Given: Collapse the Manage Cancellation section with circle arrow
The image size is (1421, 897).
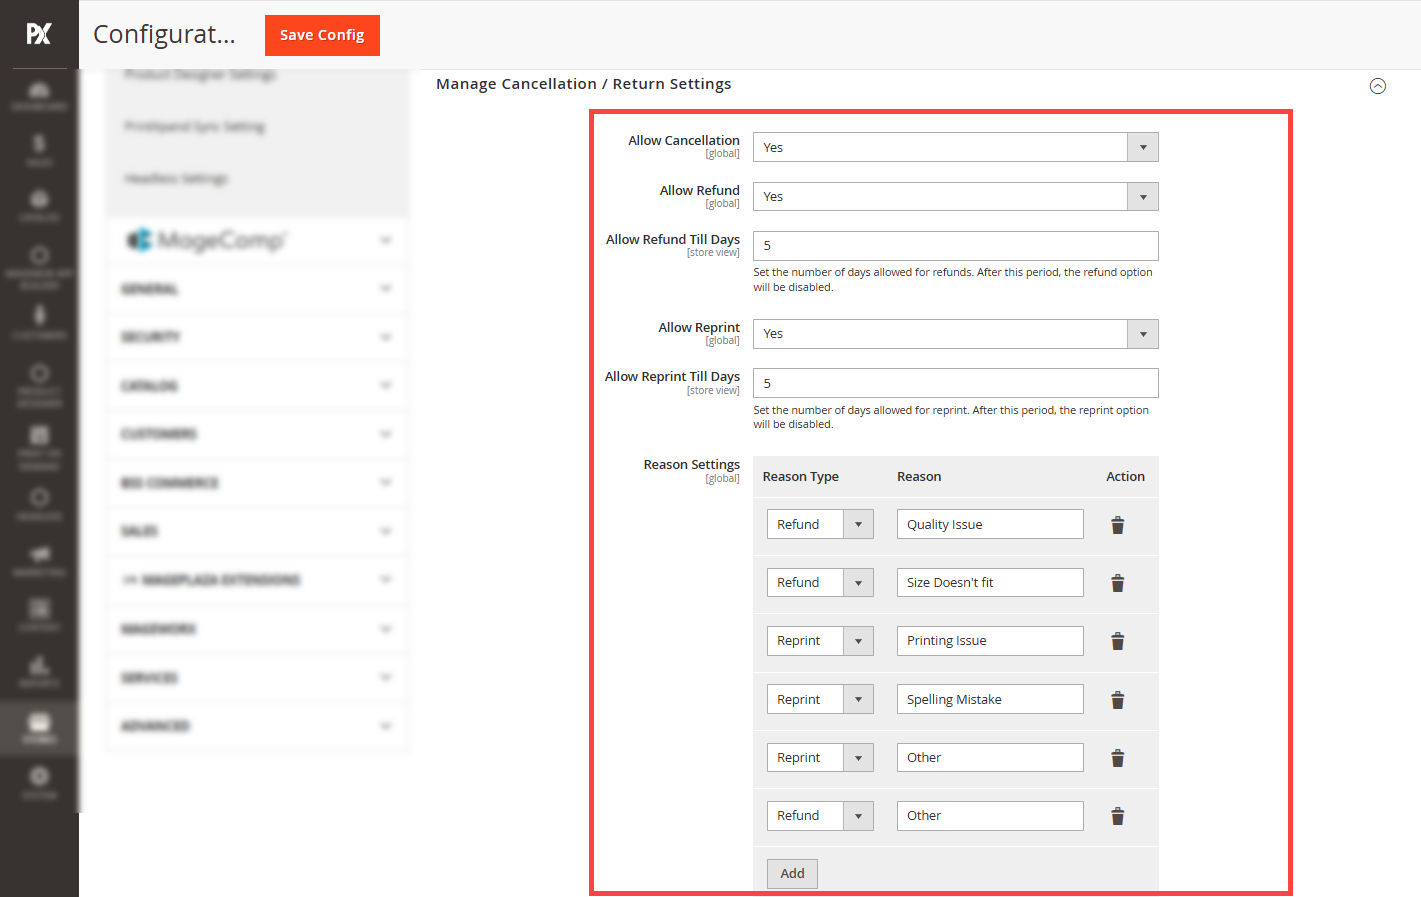Looking at the screenshot, I should tap(1377, 86).
